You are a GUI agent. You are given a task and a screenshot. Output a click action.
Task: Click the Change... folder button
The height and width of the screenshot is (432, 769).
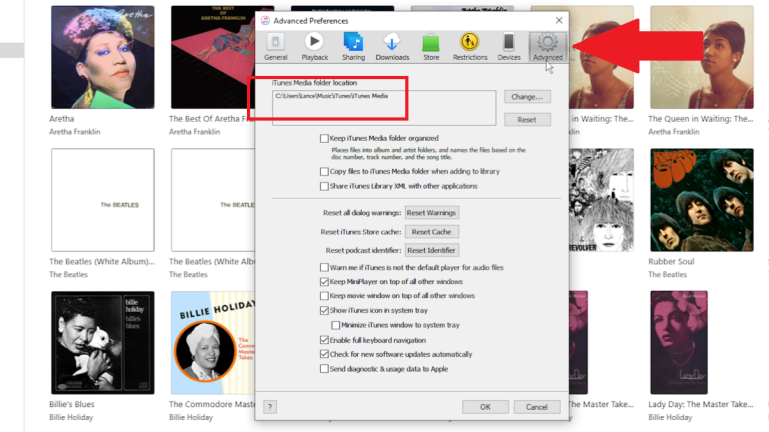pos(527,97)
